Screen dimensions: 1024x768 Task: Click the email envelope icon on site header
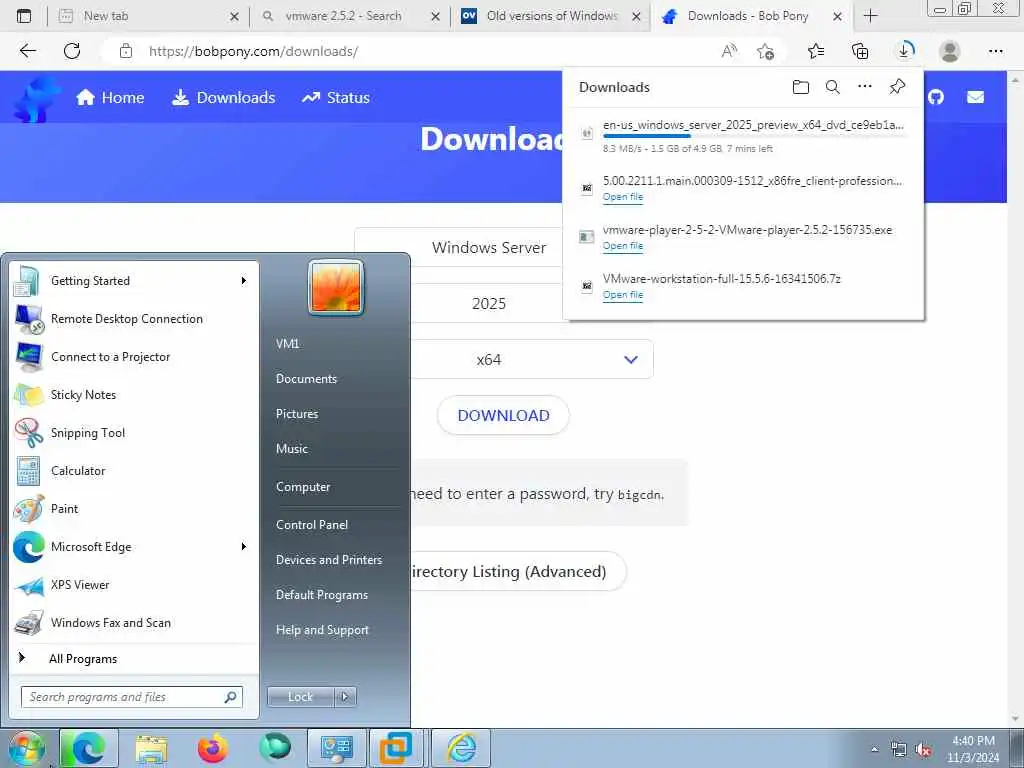[975, 97]
